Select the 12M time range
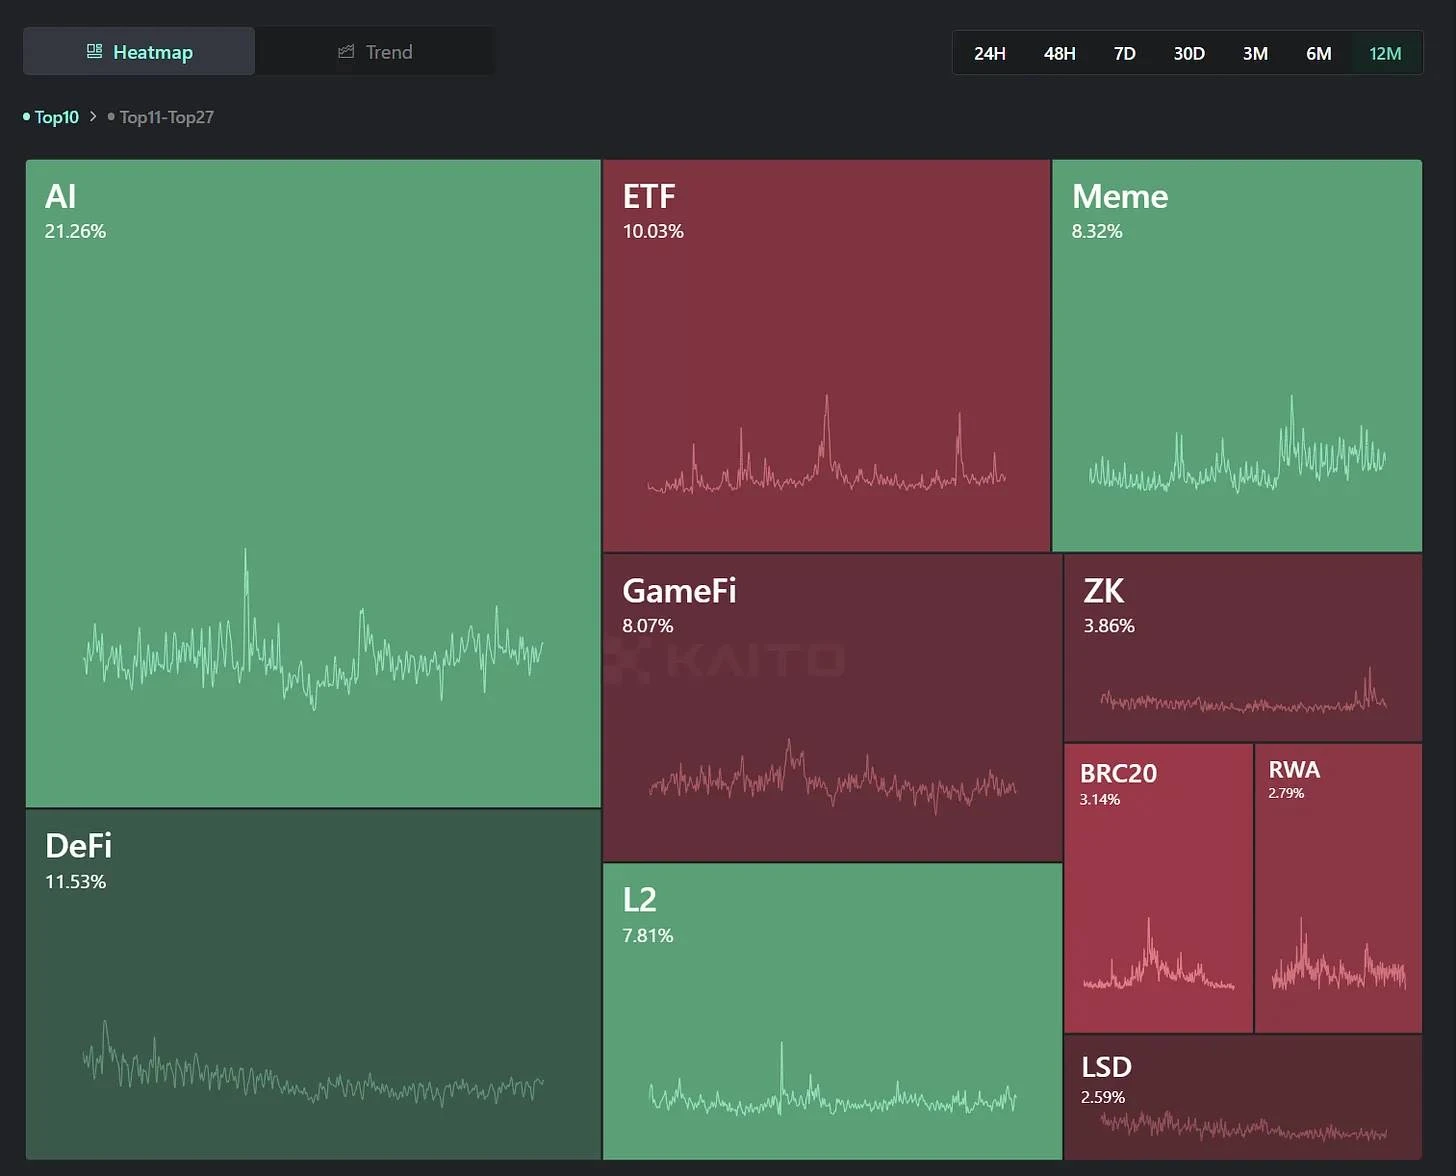The image size is (1456, 1176). (x=1385, y=53)
